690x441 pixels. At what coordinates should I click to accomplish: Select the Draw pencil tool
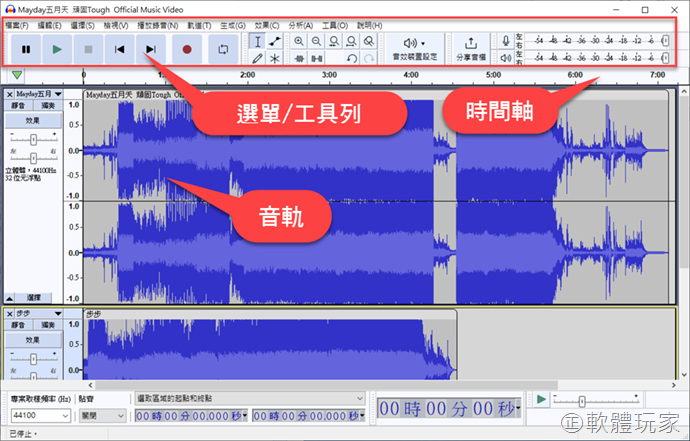(257, 59)
